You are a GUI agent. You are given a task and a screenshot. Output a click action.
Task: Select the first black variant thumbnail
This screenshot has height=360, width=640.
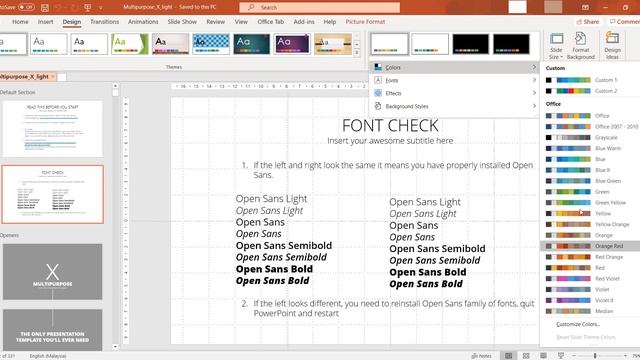point(470,44)
